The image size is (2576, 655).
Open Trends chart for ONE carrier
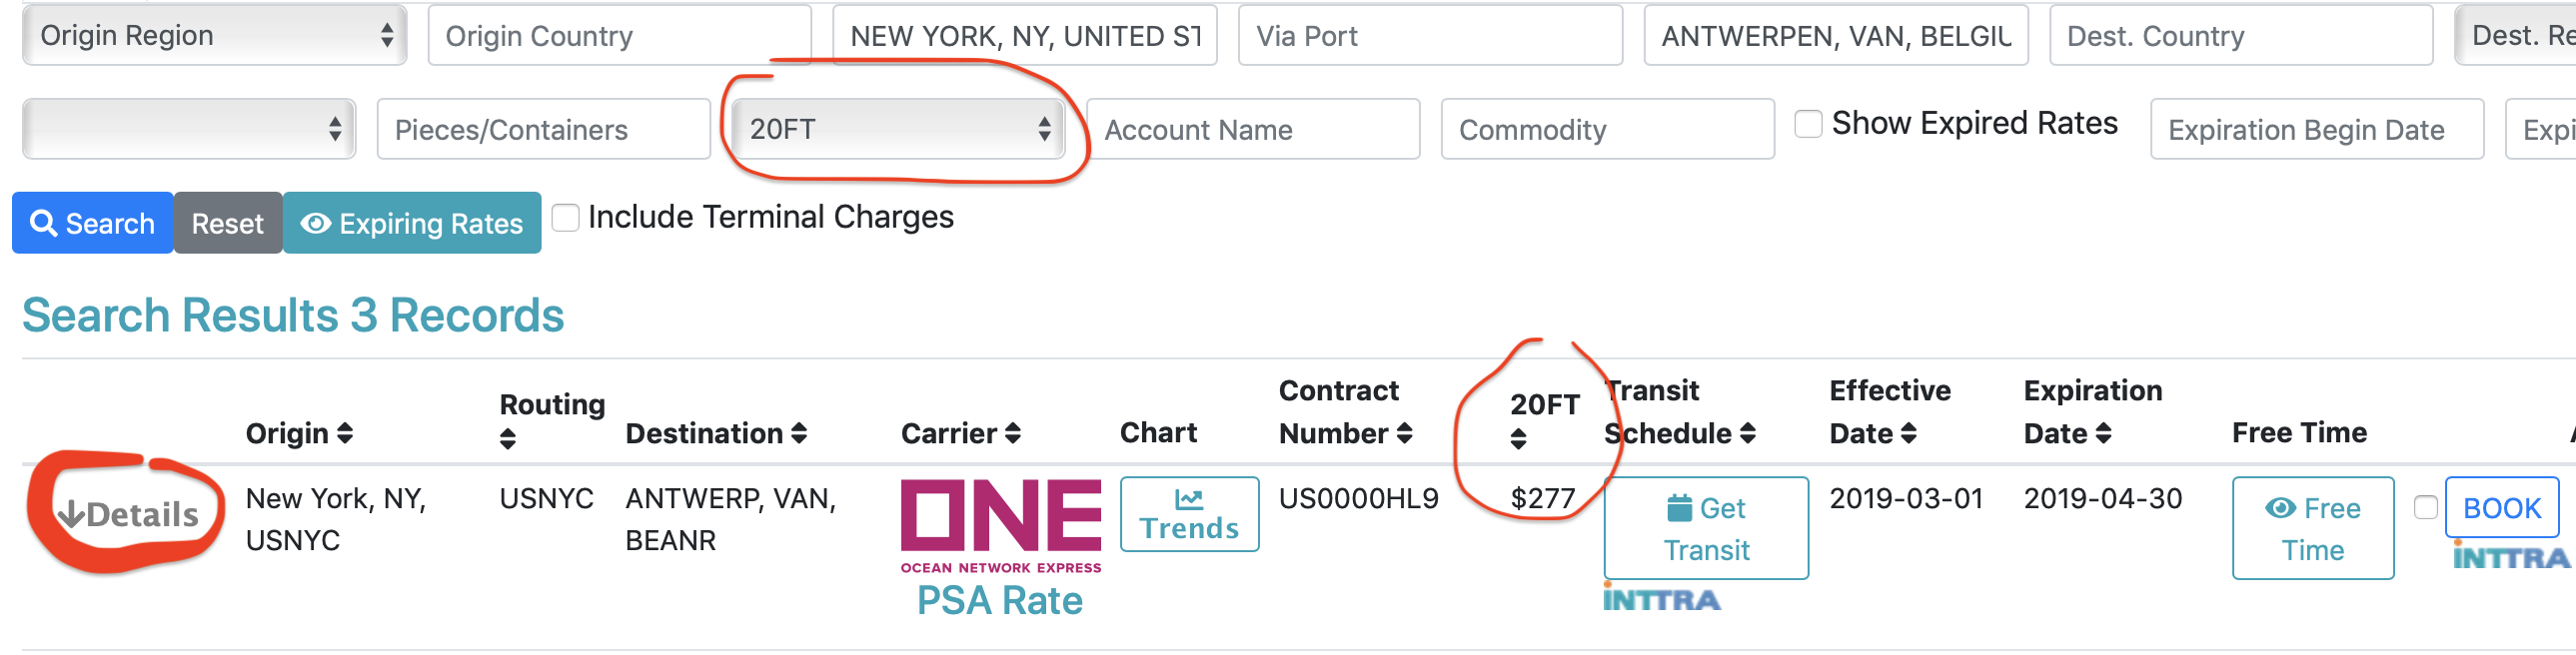1189,514
